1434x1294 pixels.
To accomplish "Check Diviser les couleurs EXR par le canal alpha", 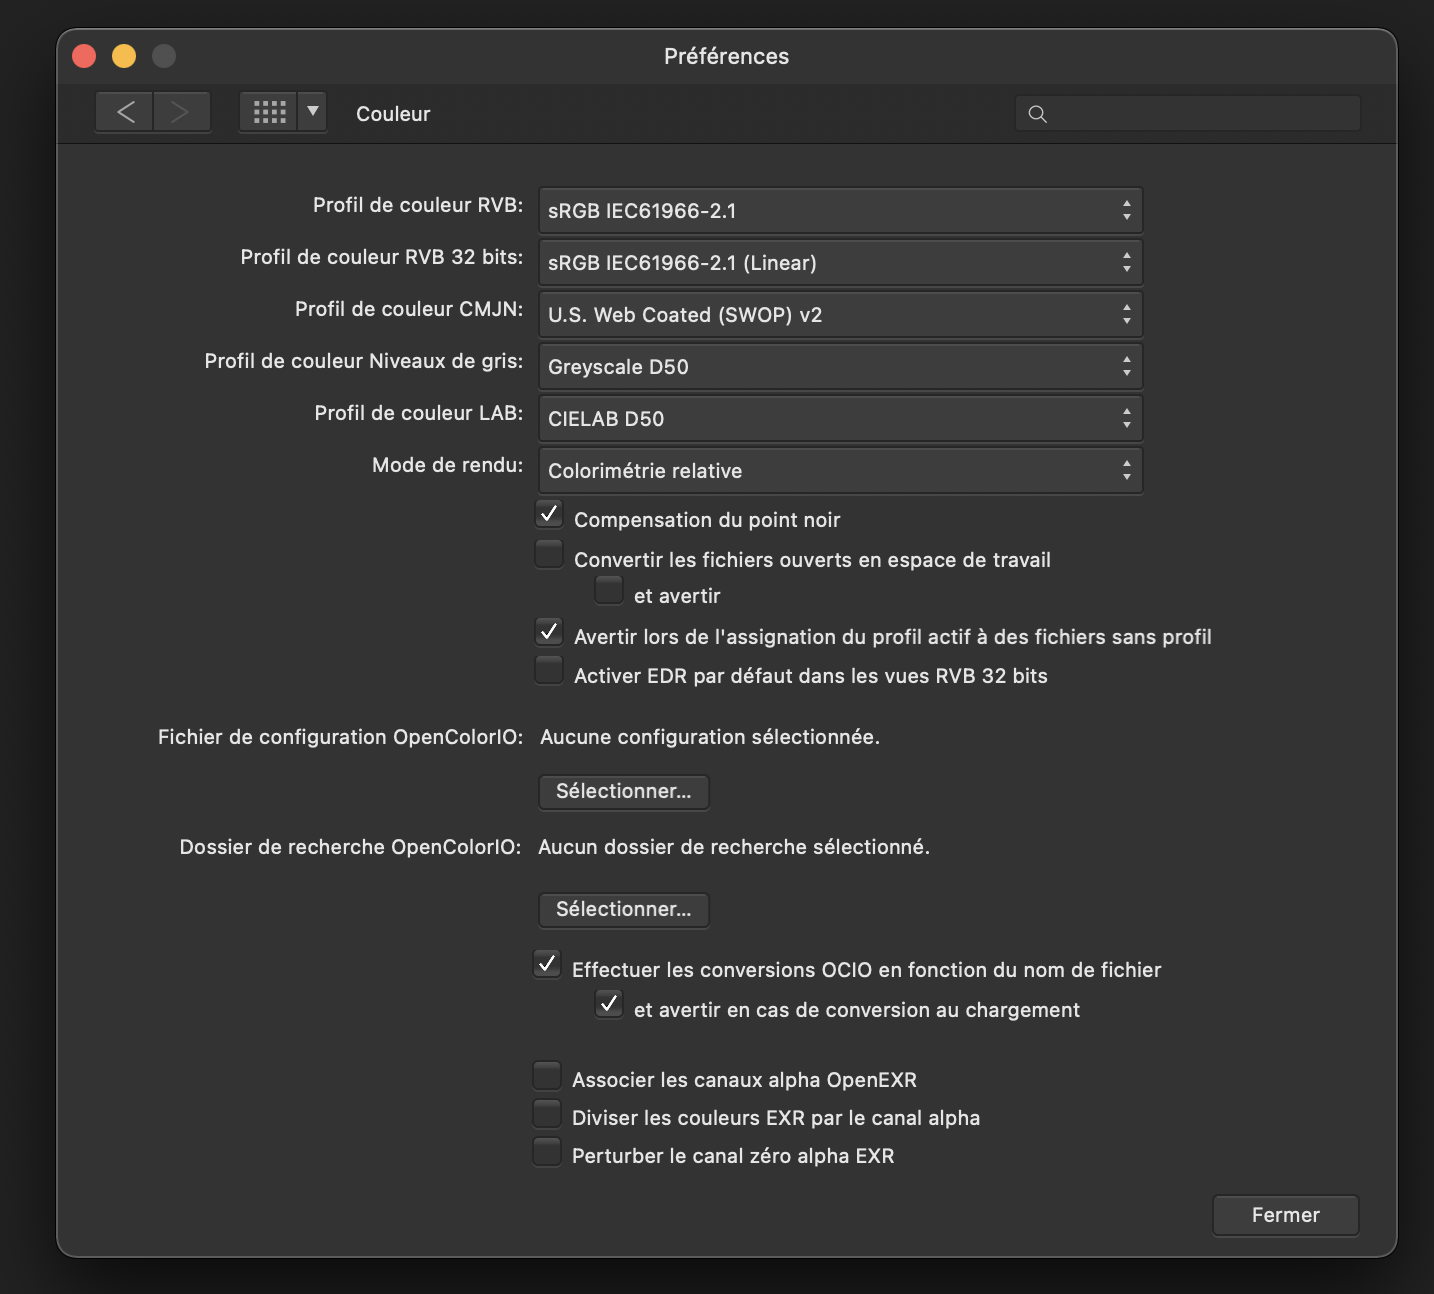I will pos(547,1113).
